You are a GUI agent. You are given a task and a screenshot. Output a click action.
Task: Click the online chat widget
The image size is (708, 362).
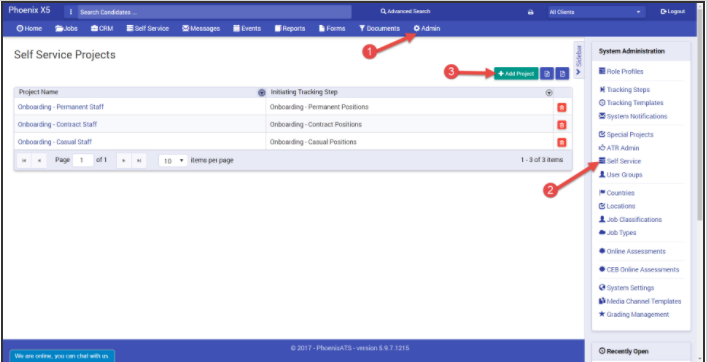click(x=62, y=356)
